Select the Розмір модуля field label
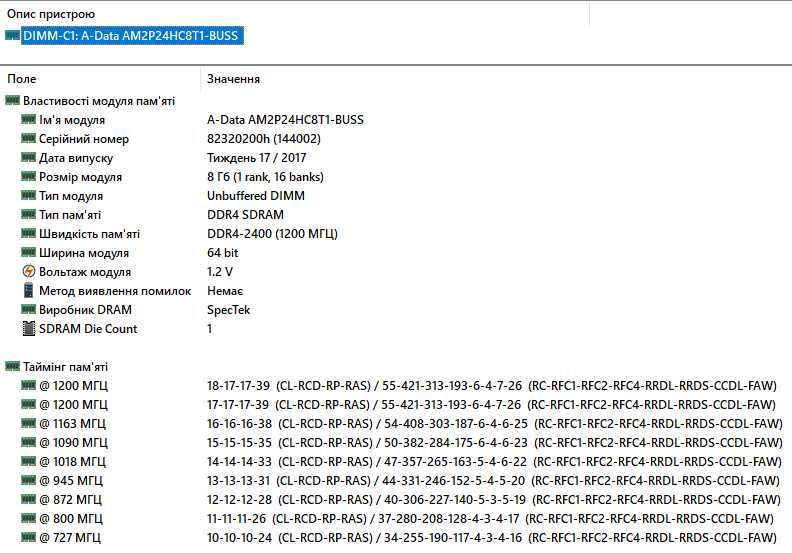 pos(80,177)
